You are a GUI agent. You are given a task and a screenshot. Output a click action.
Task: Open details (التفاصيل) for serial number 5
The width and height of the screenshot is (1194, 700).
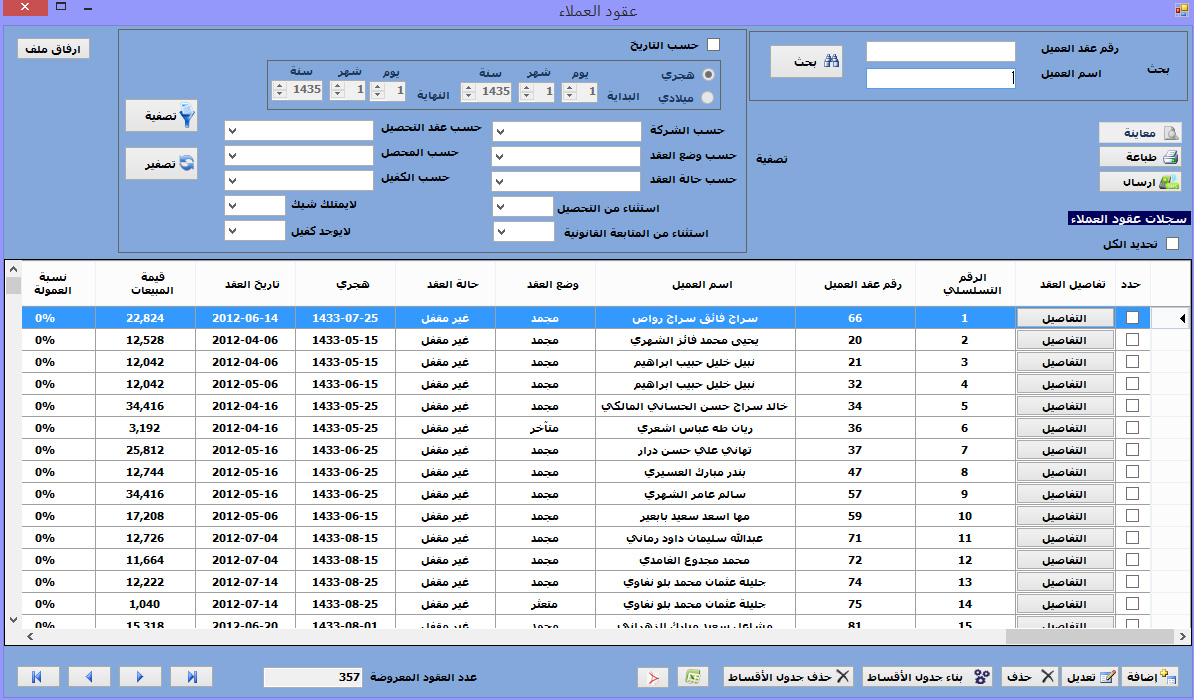coord(1064,407)
